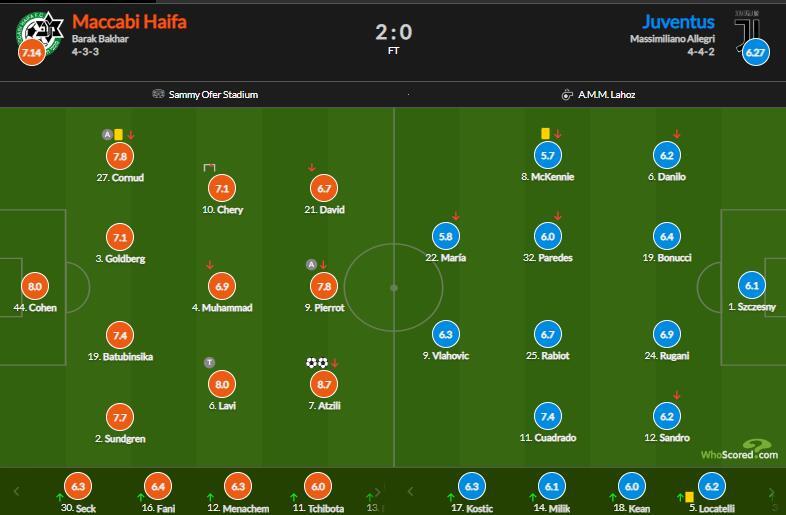This screenshot has height=515, width=786.
Task: Select goalkeeper Cohen's 8.0 rating badge
Action: 35,286
